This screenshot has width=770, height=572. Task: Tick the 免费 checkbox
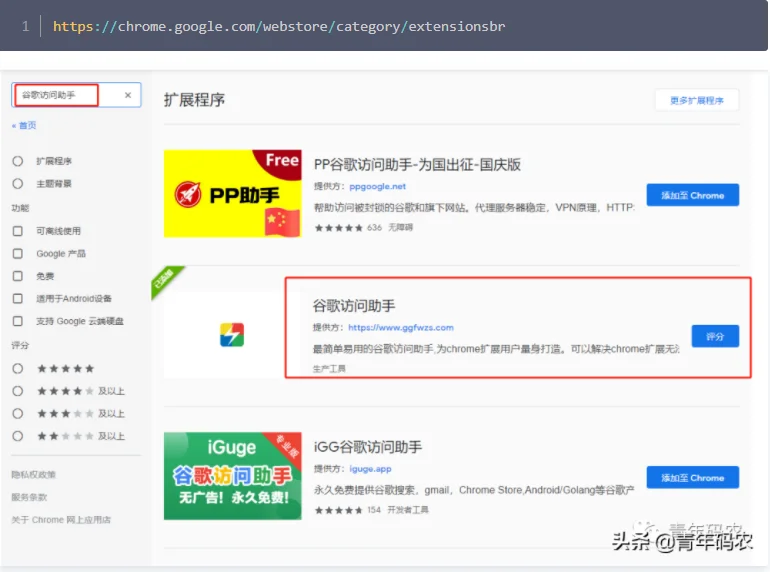pos(18,276)
